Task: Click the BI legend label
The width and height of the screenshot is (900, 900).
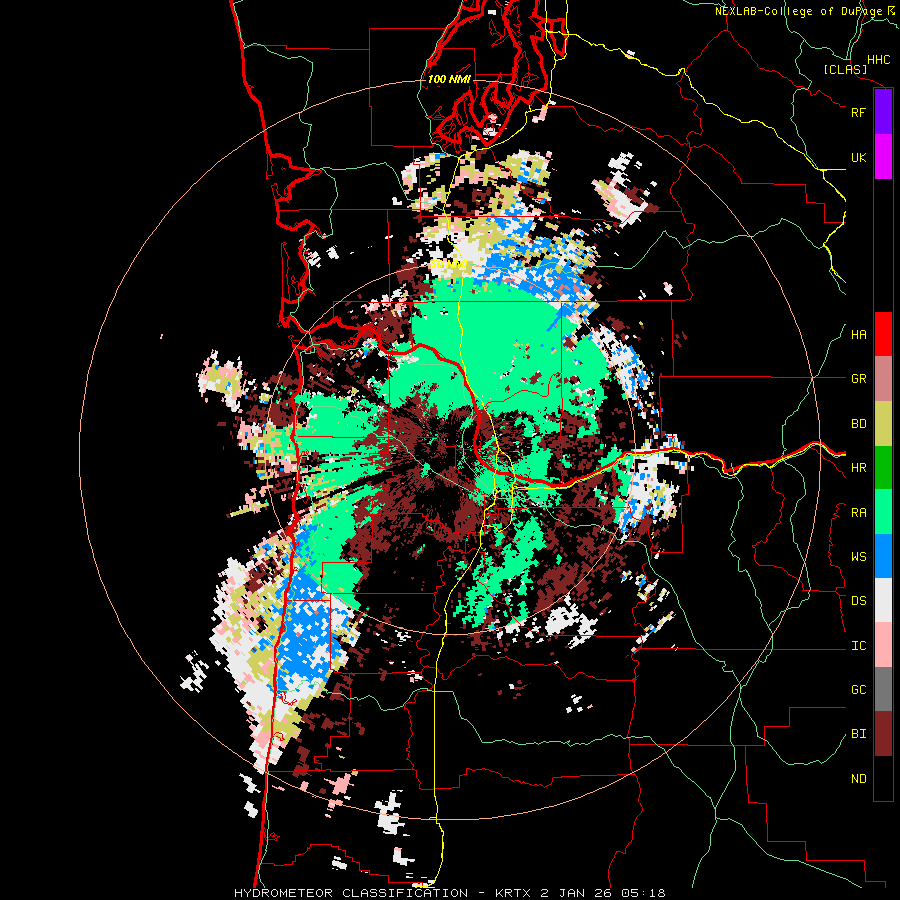Action: 858,734
